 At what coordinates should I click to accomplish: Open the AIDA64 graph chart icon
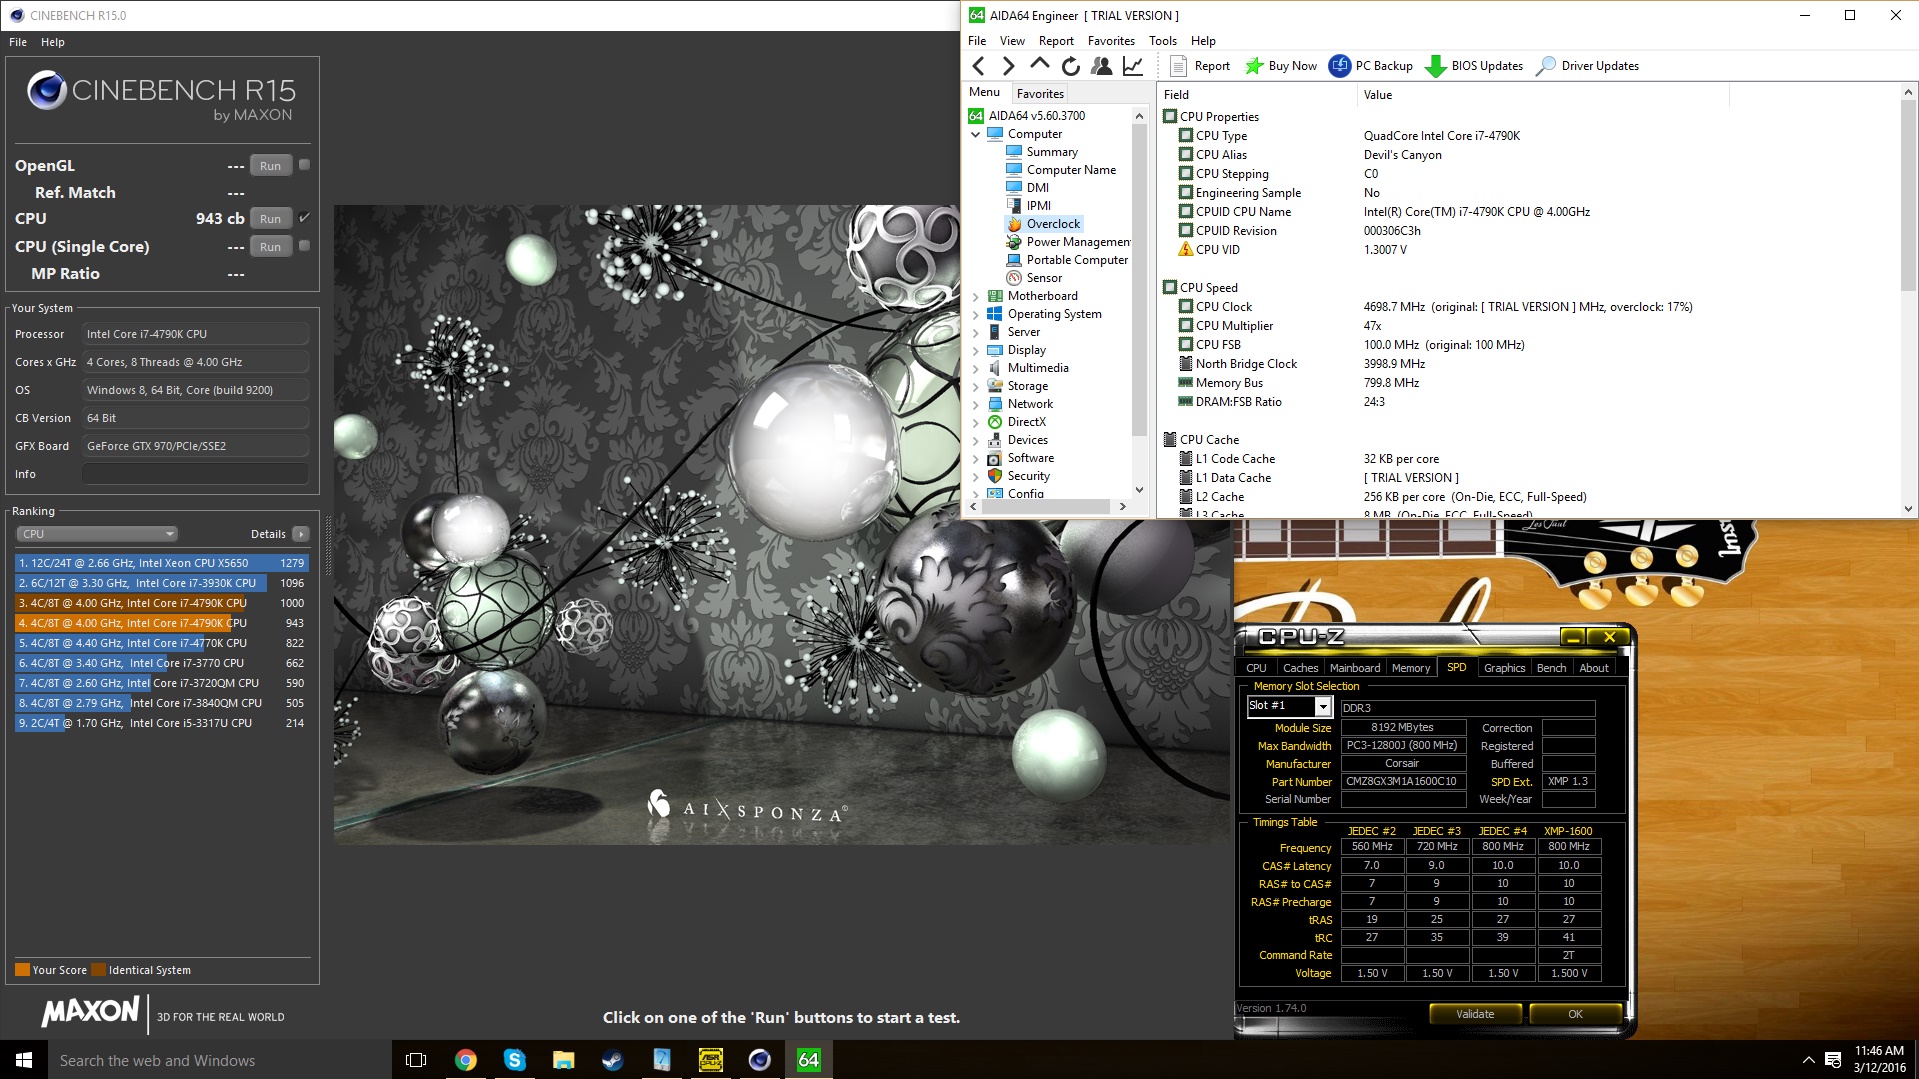tap(1132, 66)
